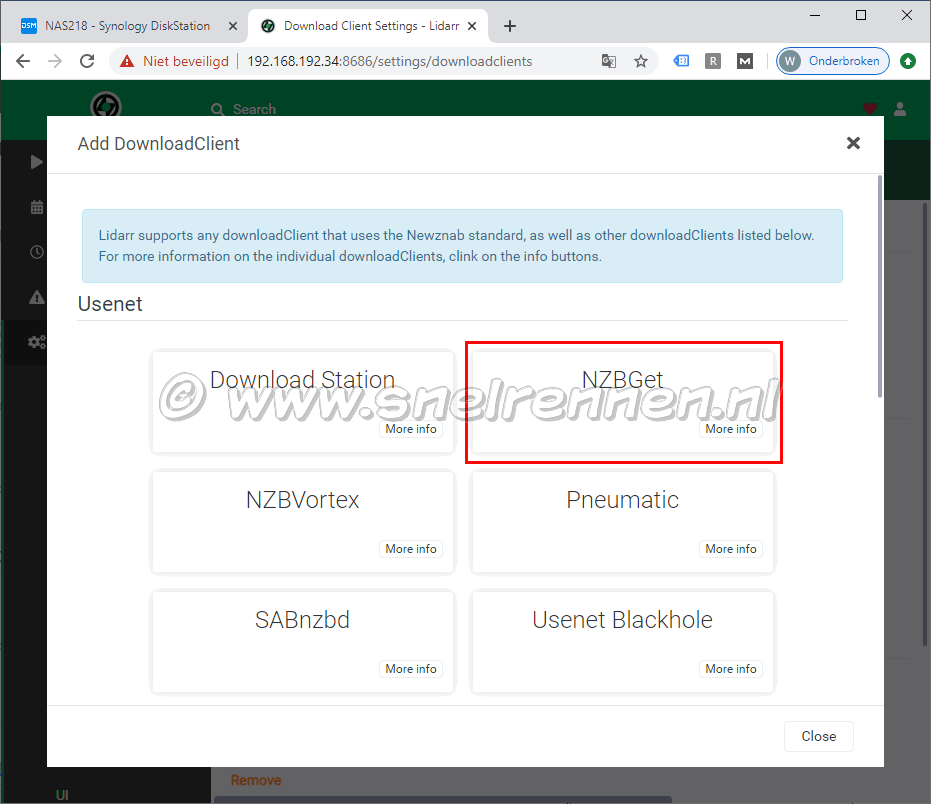Open More info for Usenet Blackhole
The height and width of the screenshot is (804, 931).
click(x=730, y=669)
